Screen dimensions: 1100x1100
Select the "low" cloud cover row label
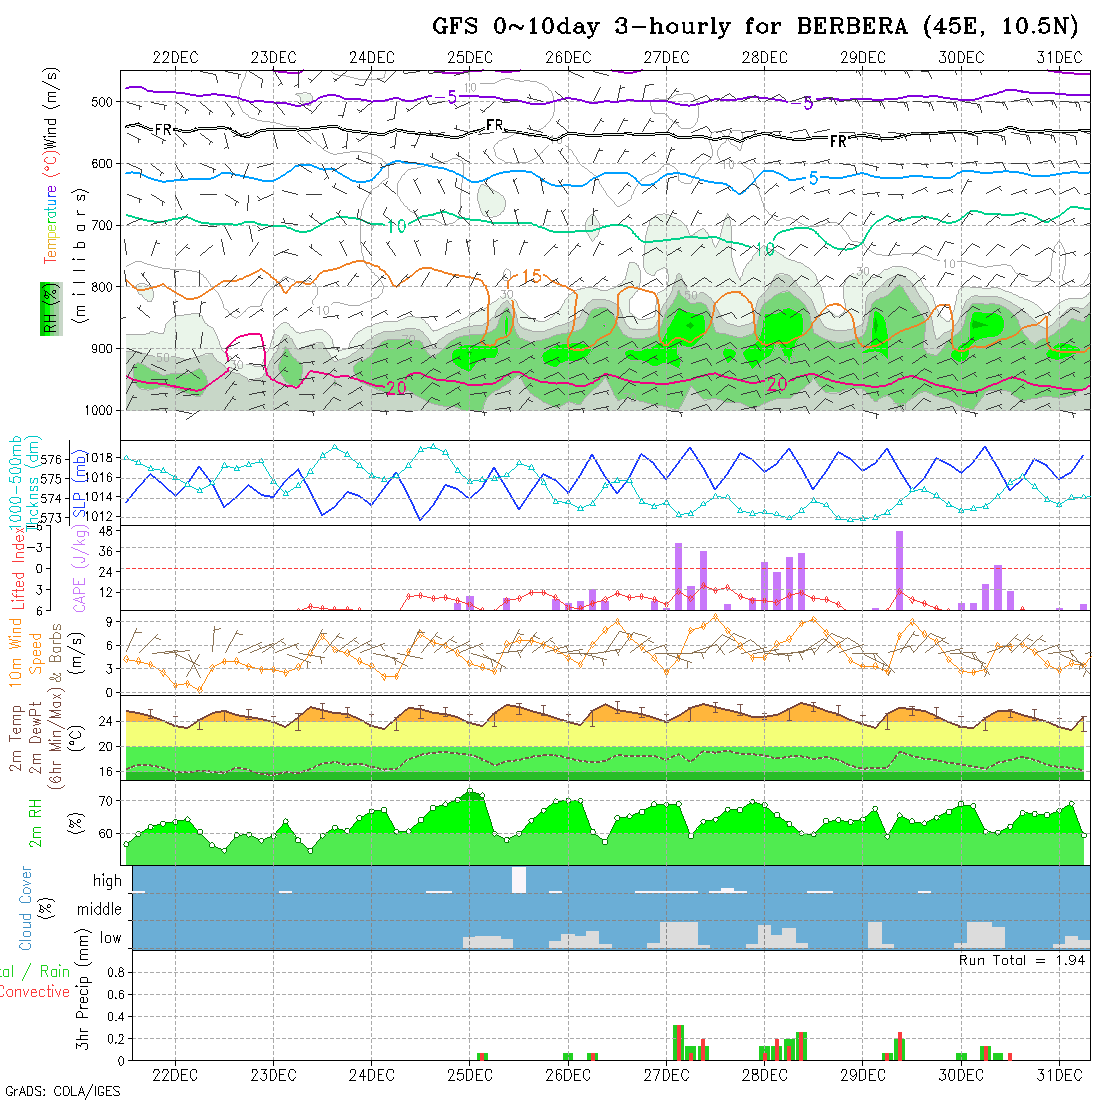click(110, 938)
